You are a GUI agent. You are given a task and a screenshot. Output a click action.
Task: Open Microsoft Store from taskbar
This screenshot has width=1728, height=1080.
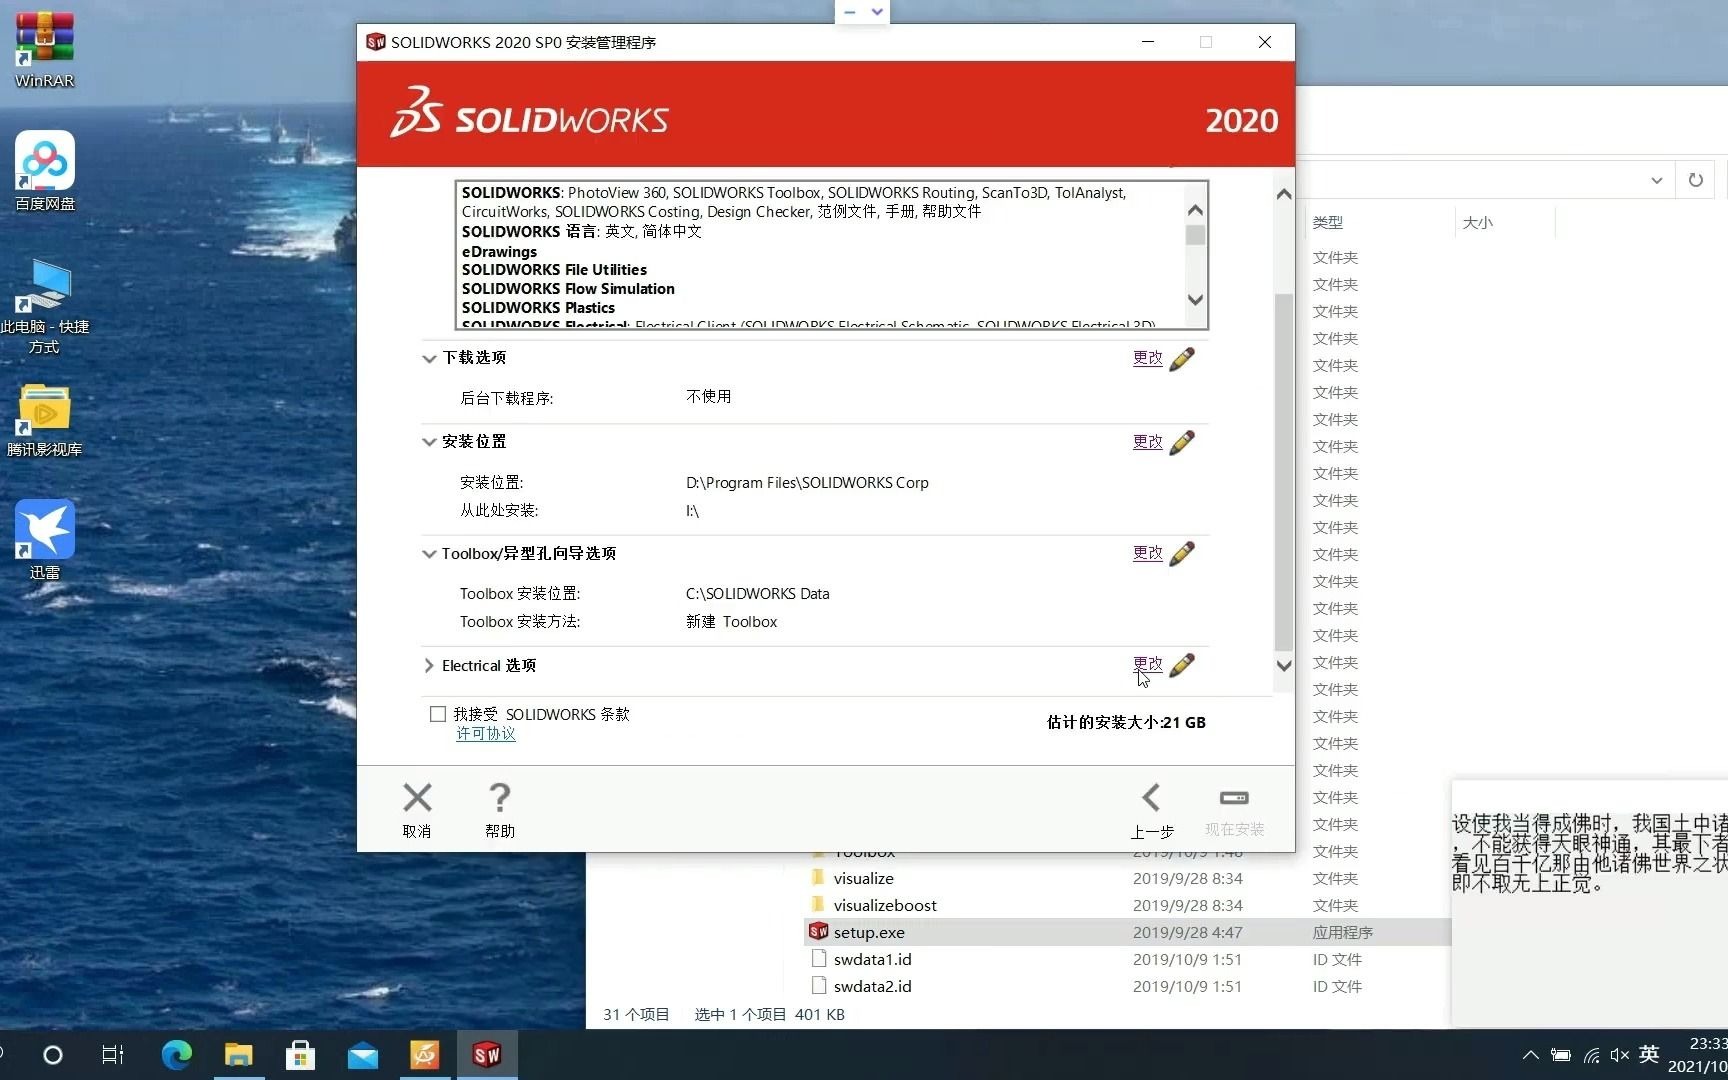pos(300,1055)
